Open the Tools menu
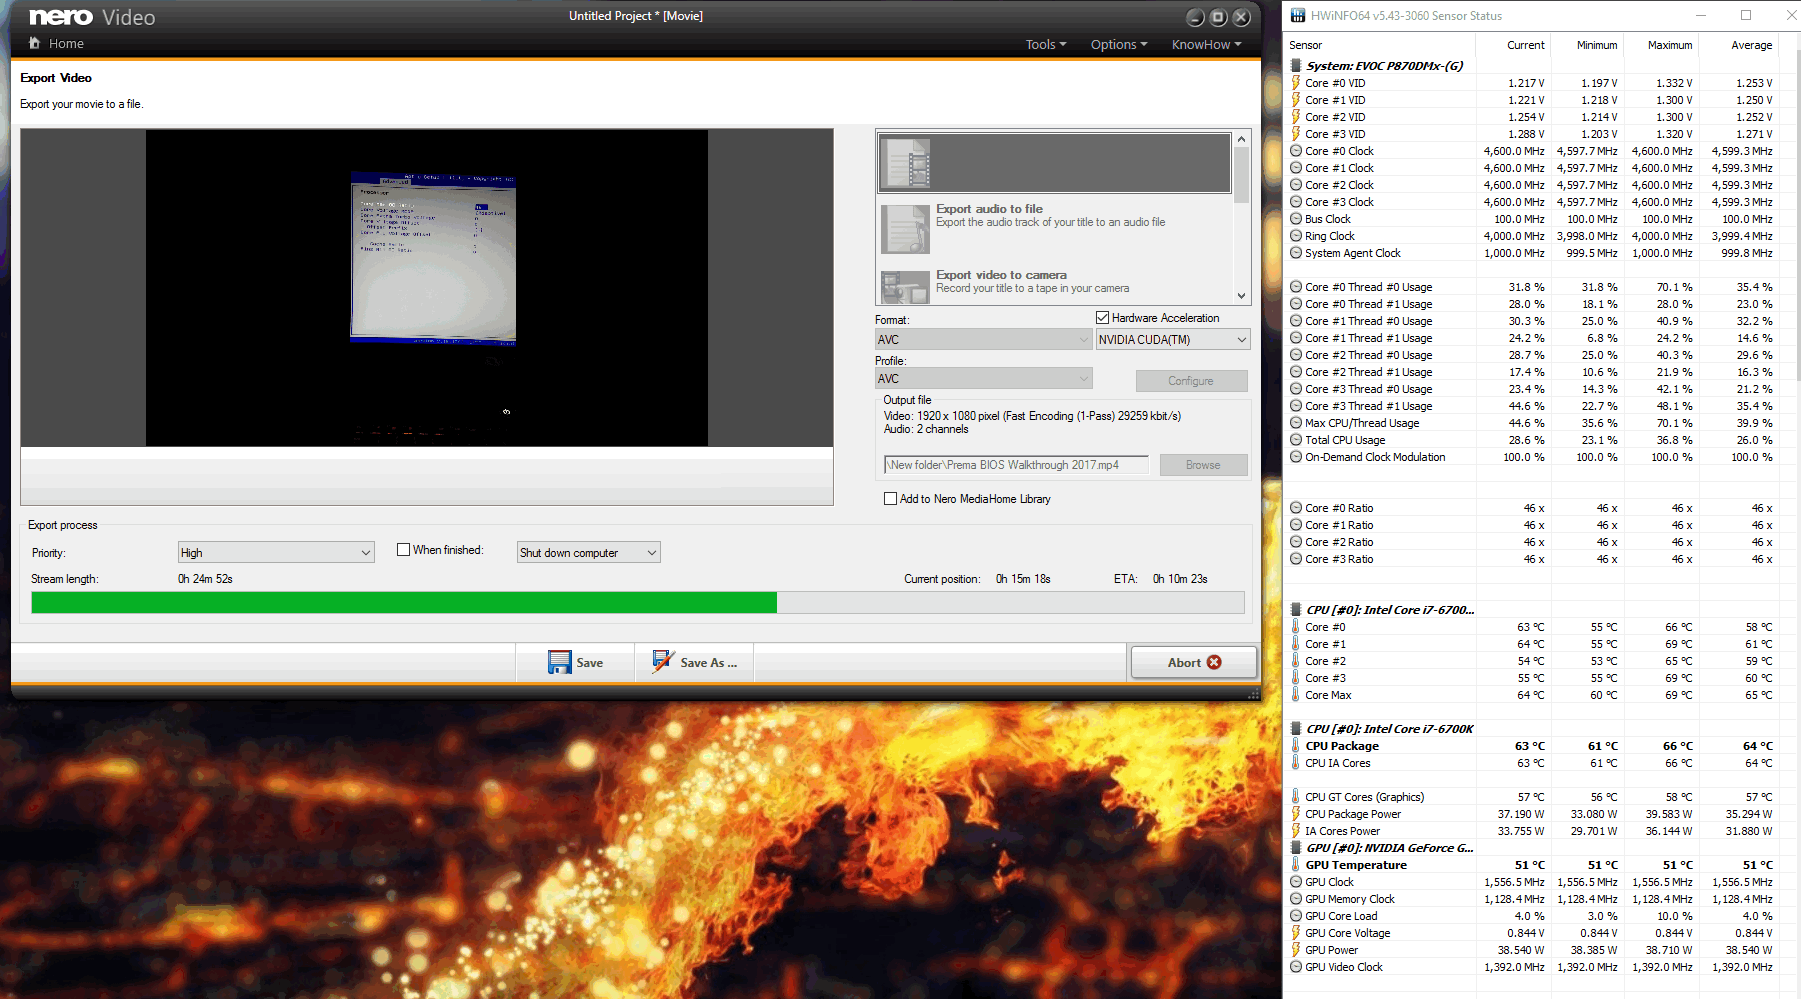The image size is (1801, 999). coord(1046,44)
